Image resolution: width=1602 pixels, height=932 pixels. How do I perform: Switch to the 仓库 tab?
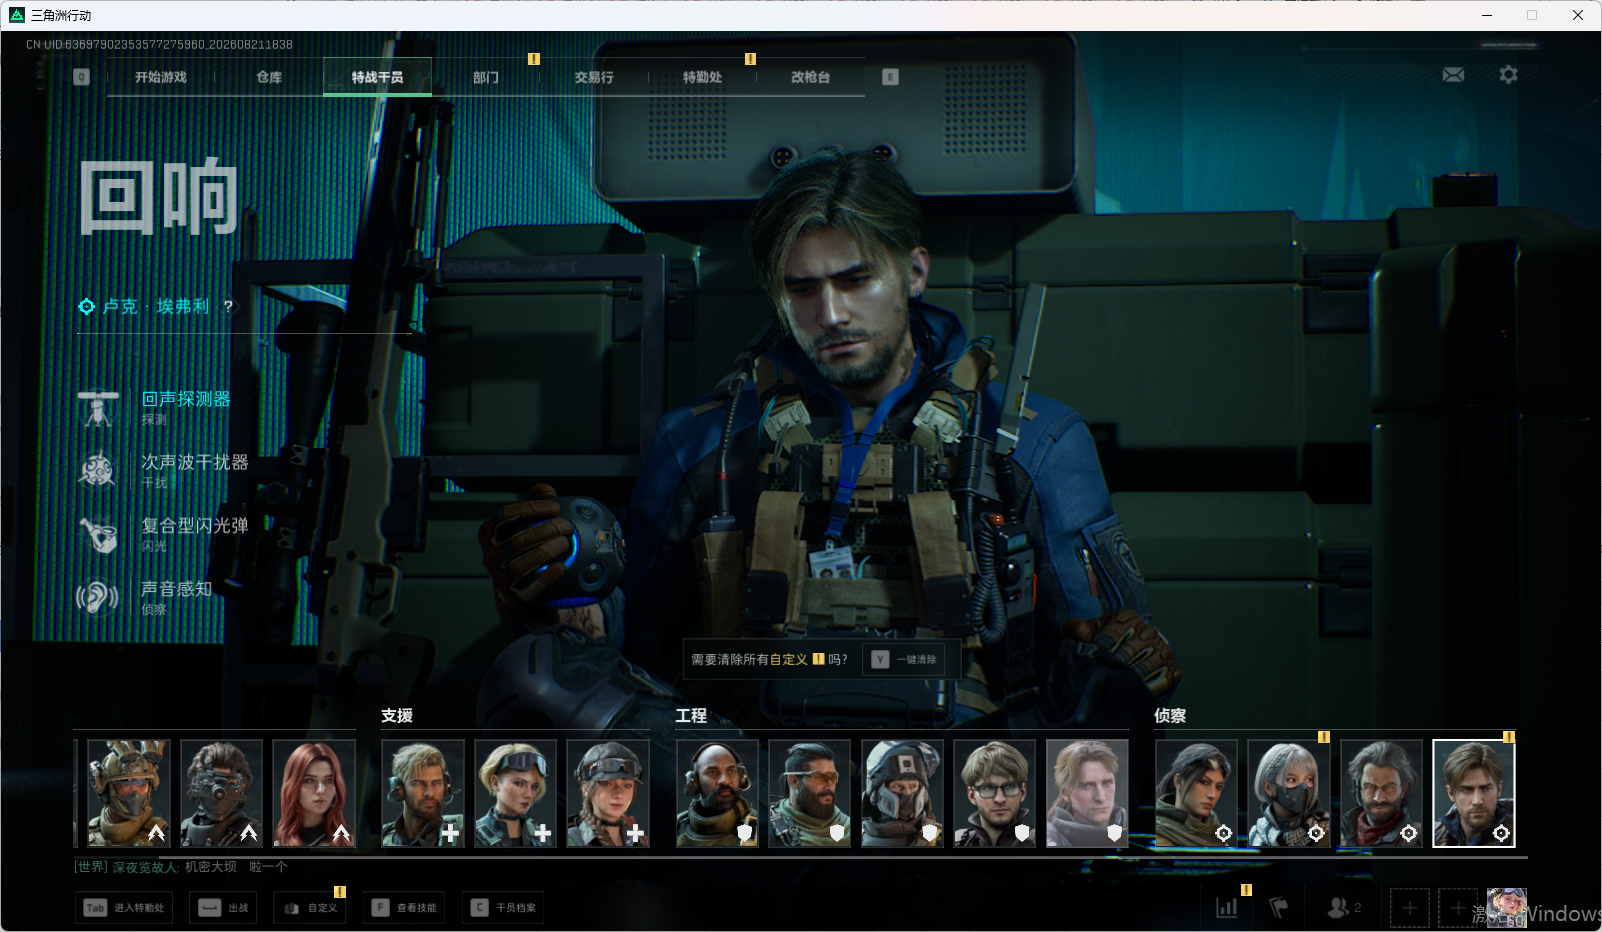click(x=269, y=77)
